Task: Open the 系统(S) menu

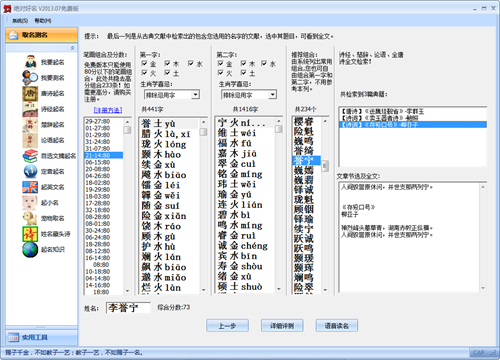Action: click(x=20, y=21)
